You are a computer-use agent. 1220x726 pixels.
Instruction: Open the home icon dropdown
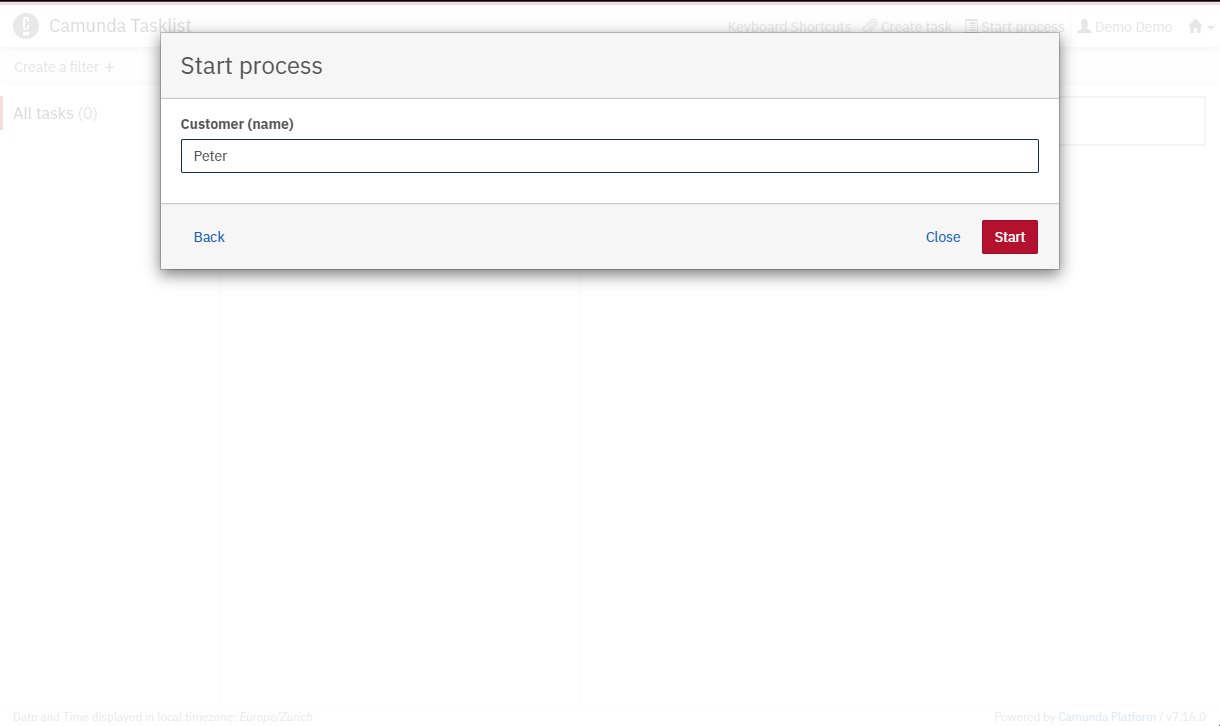1200,27
